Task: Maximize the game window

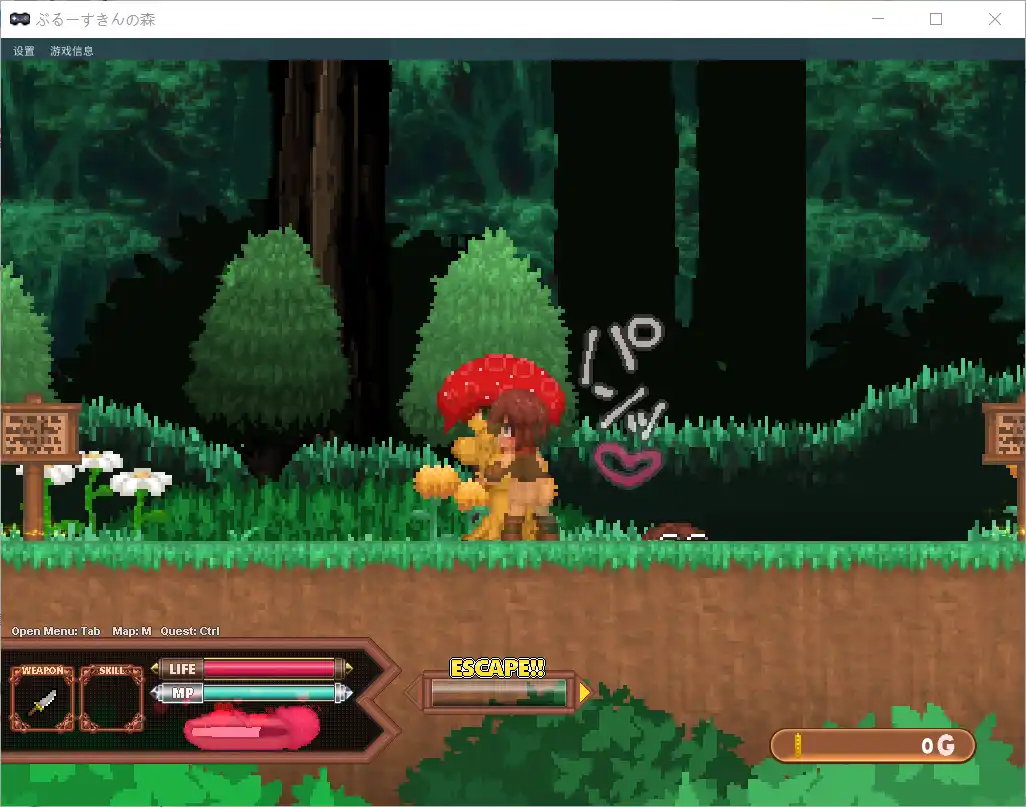Action: tap(936, 19)
